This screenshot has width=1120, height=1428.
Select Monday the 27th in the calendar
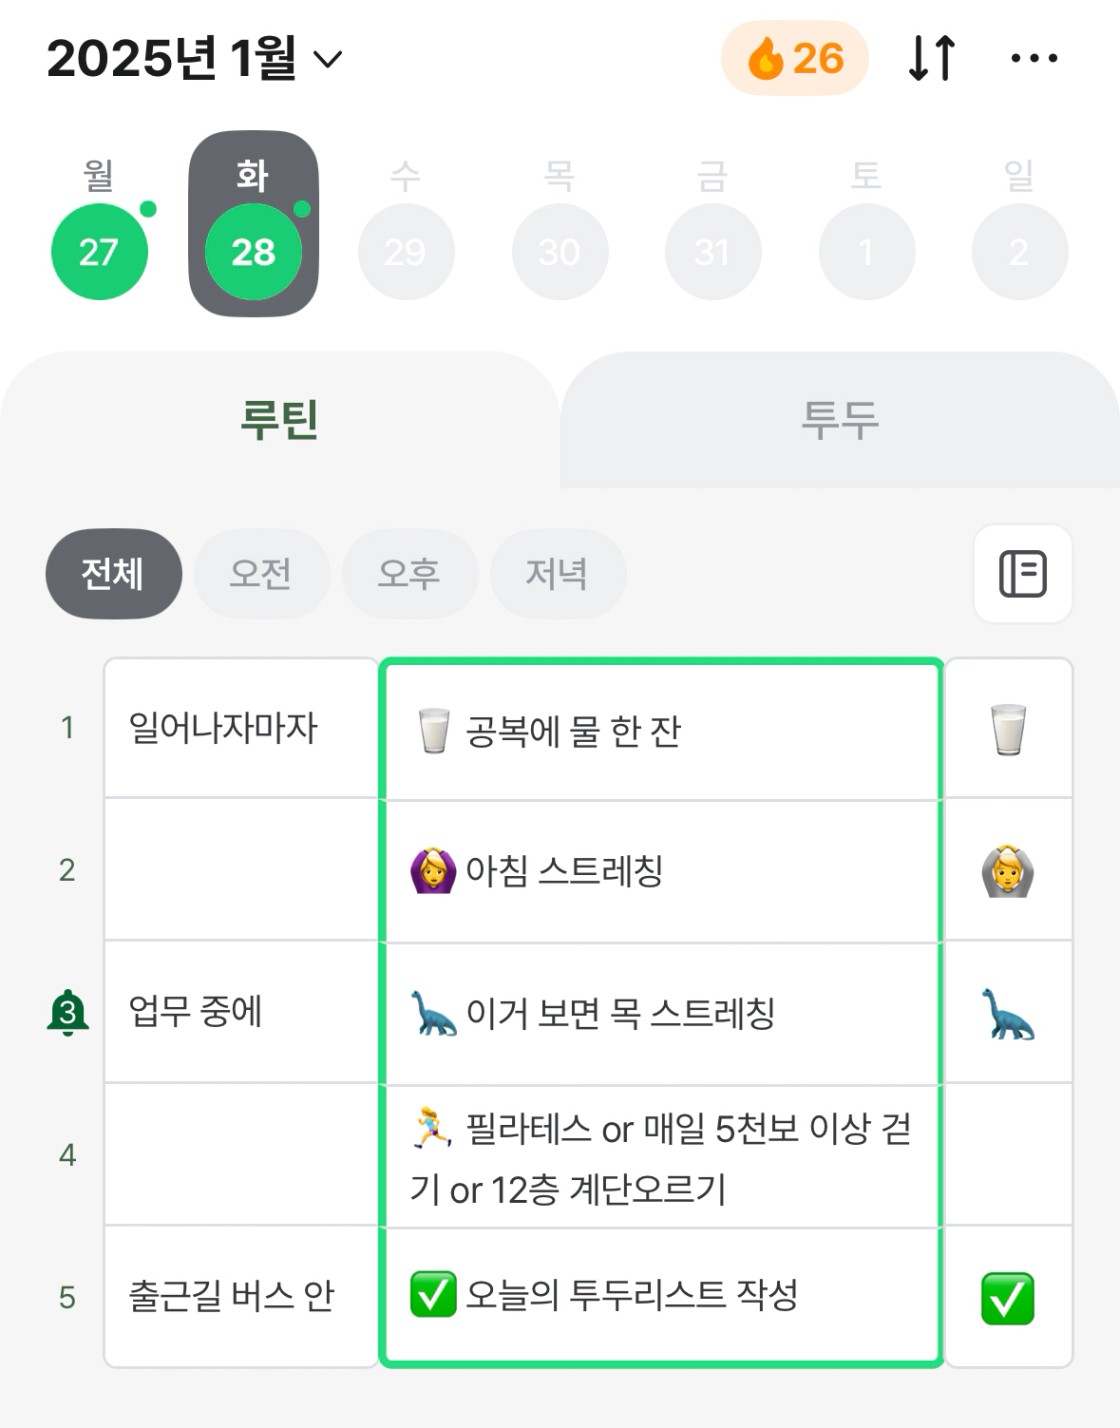99,251
